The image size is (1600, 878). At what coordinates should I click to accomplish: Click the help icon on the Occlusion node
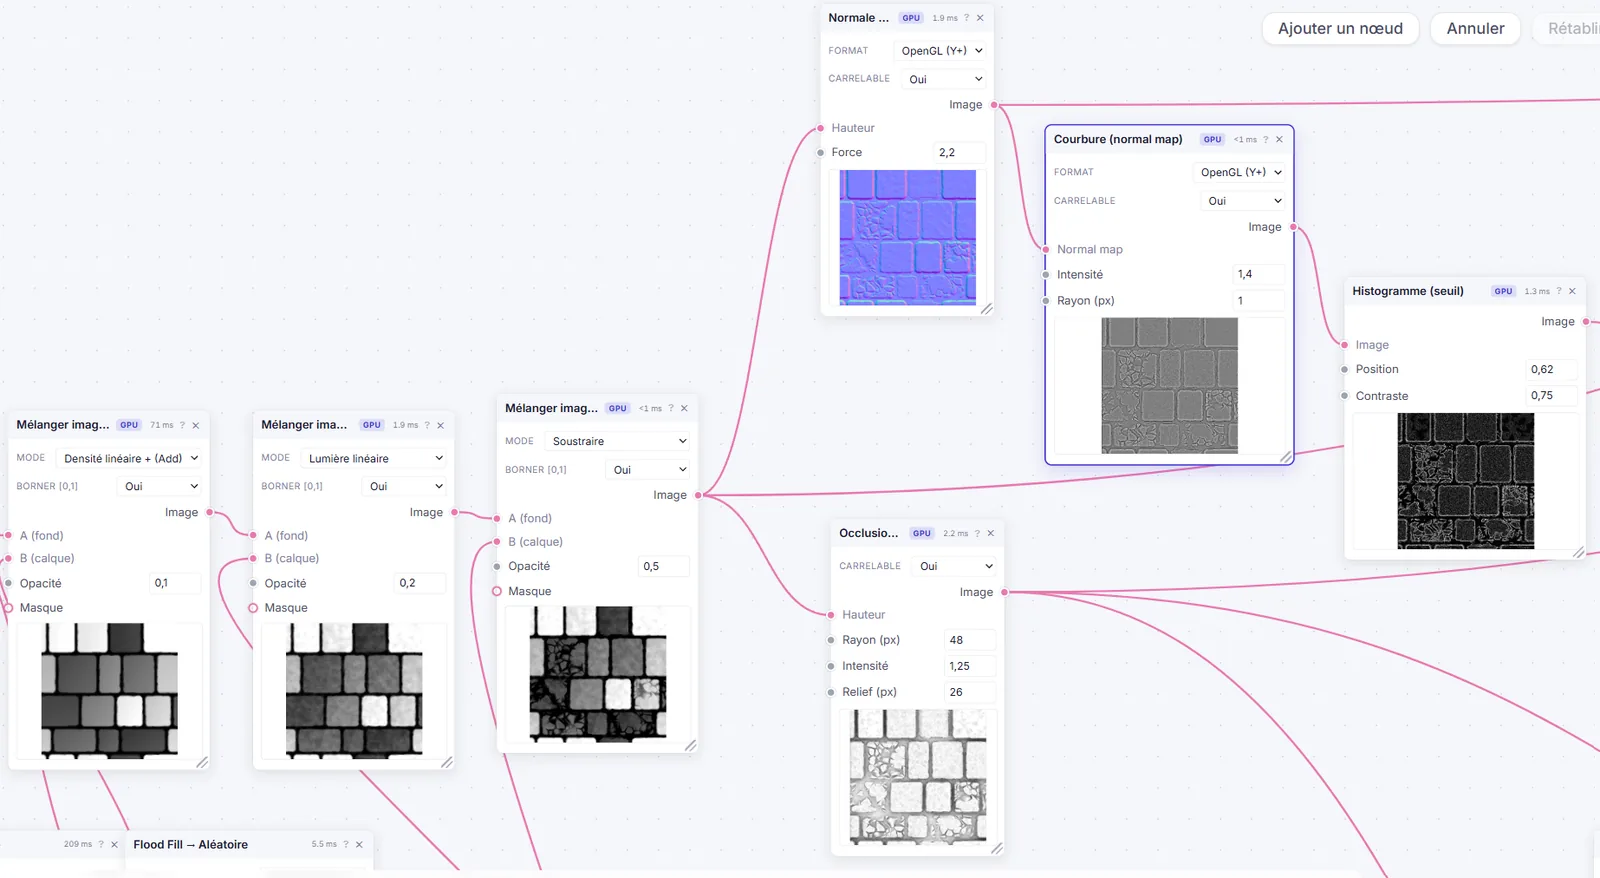point(977,533)
